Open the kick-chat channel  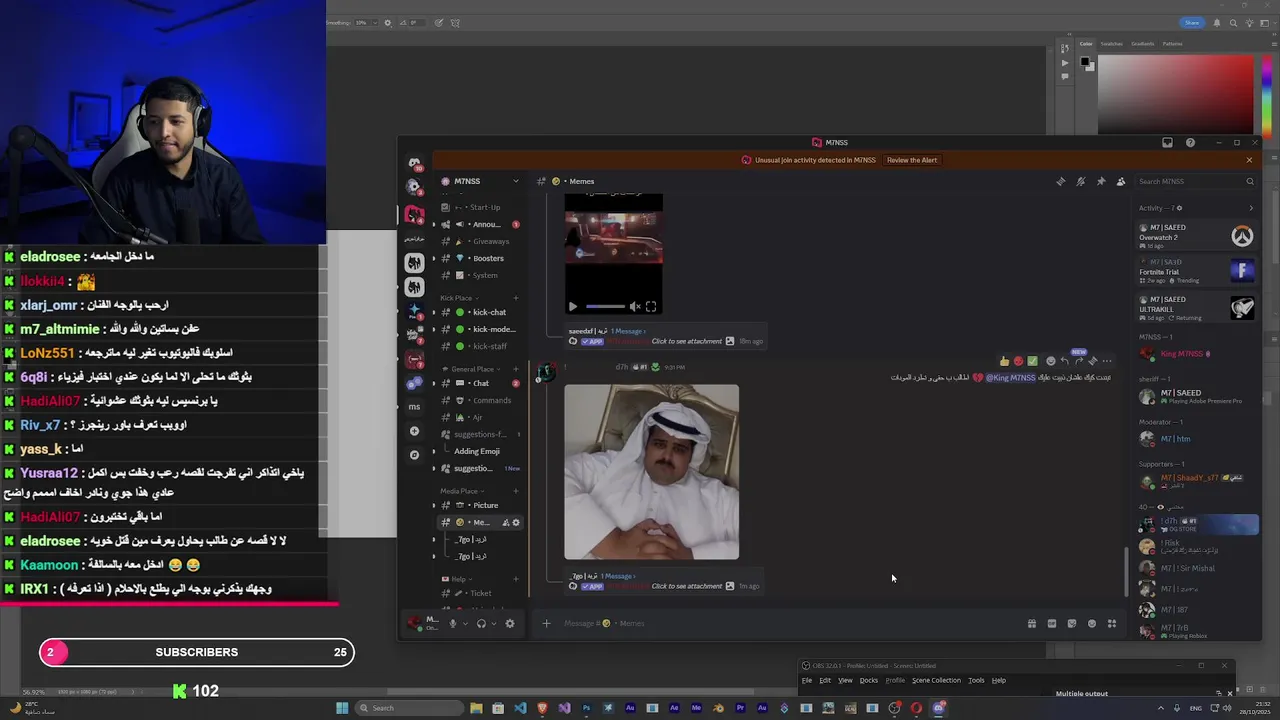pyautogui.click(x=481, y=312)
